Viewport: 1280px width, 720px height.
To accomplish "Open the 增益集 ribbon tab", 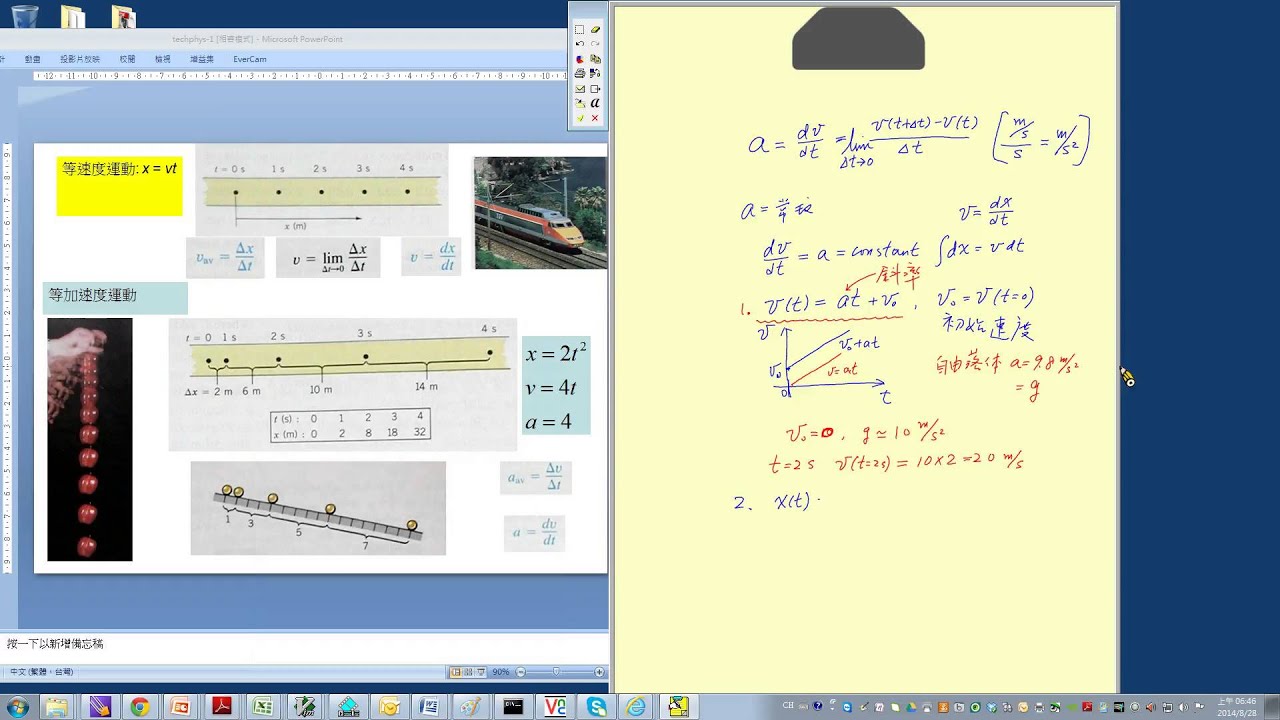I will point(202,59).
